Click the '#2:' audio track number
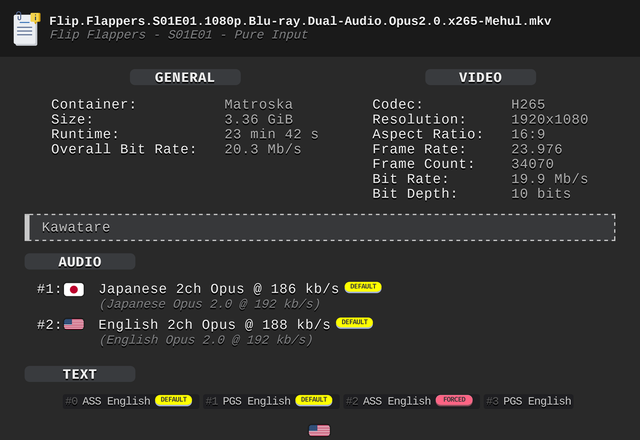 click(x=49, y=324)
